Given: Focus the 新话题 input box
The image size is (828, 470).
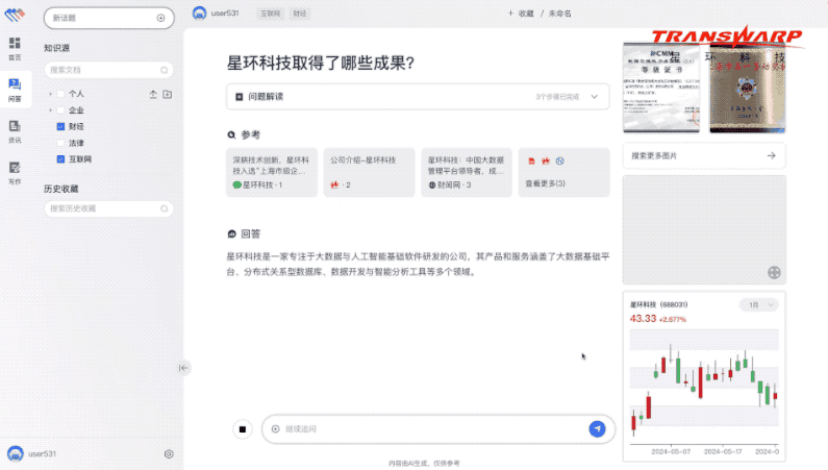Looking at the screenshot, I should 109,18.
